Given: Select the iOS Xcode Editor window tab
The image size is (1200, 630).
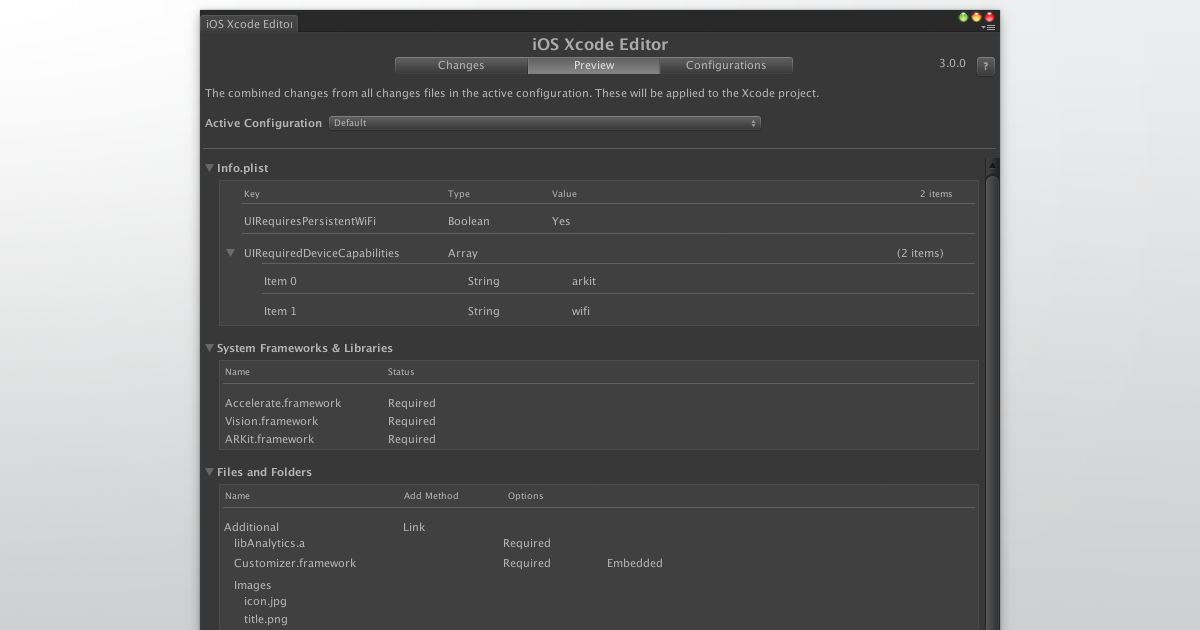Looking at the screenshot, I should (x=248, y=23).
